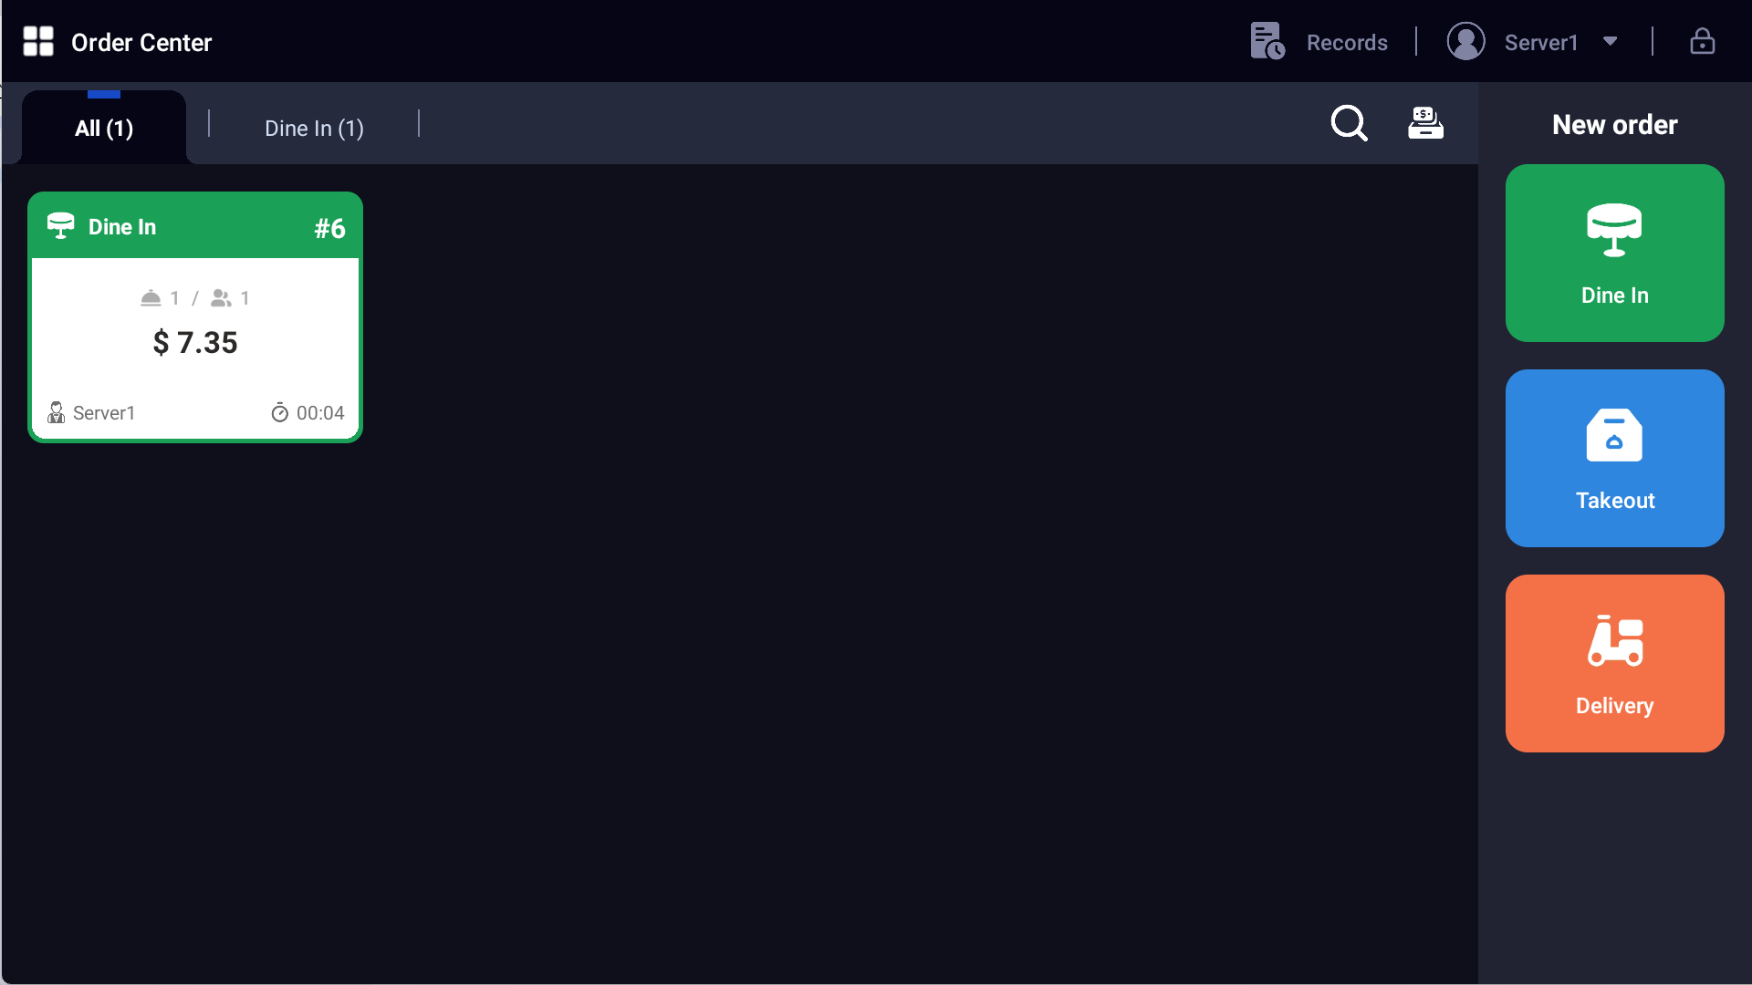Switch to the All (1) tab
1752x985 pixels.
point(104,128)
